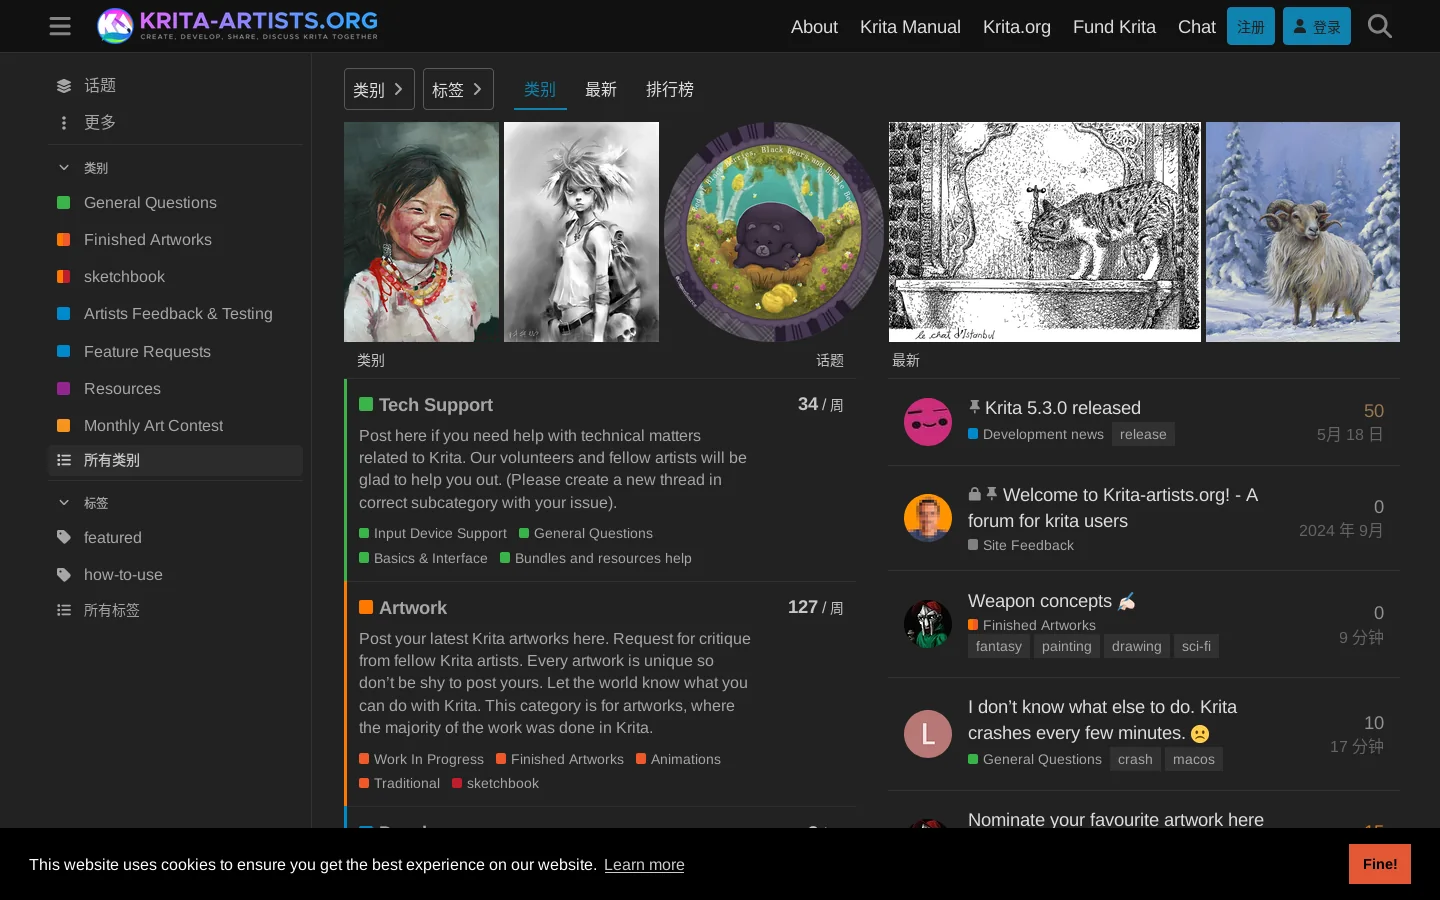Open the smiling girl portrait thumbnail
The height and width of the screenshot is (900, 1440).
click(x=421, y=232)
